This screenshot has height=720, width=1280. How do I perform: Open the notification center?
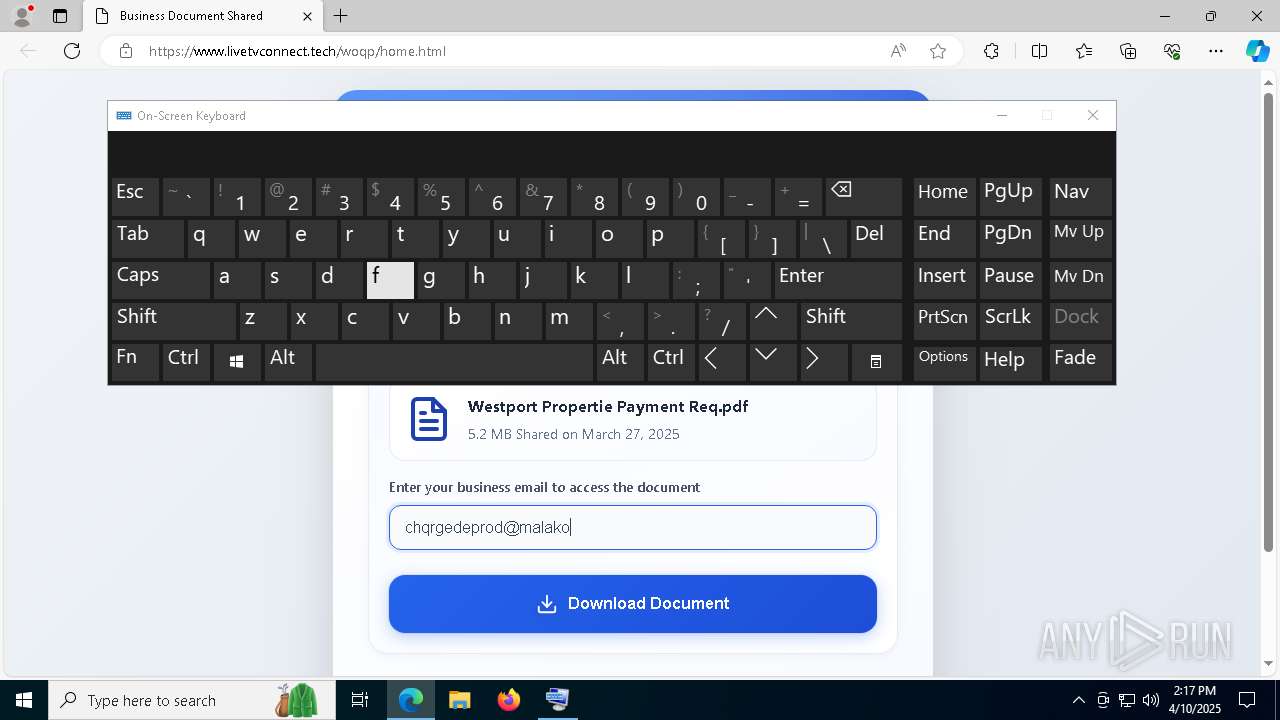pos(1247,700)
